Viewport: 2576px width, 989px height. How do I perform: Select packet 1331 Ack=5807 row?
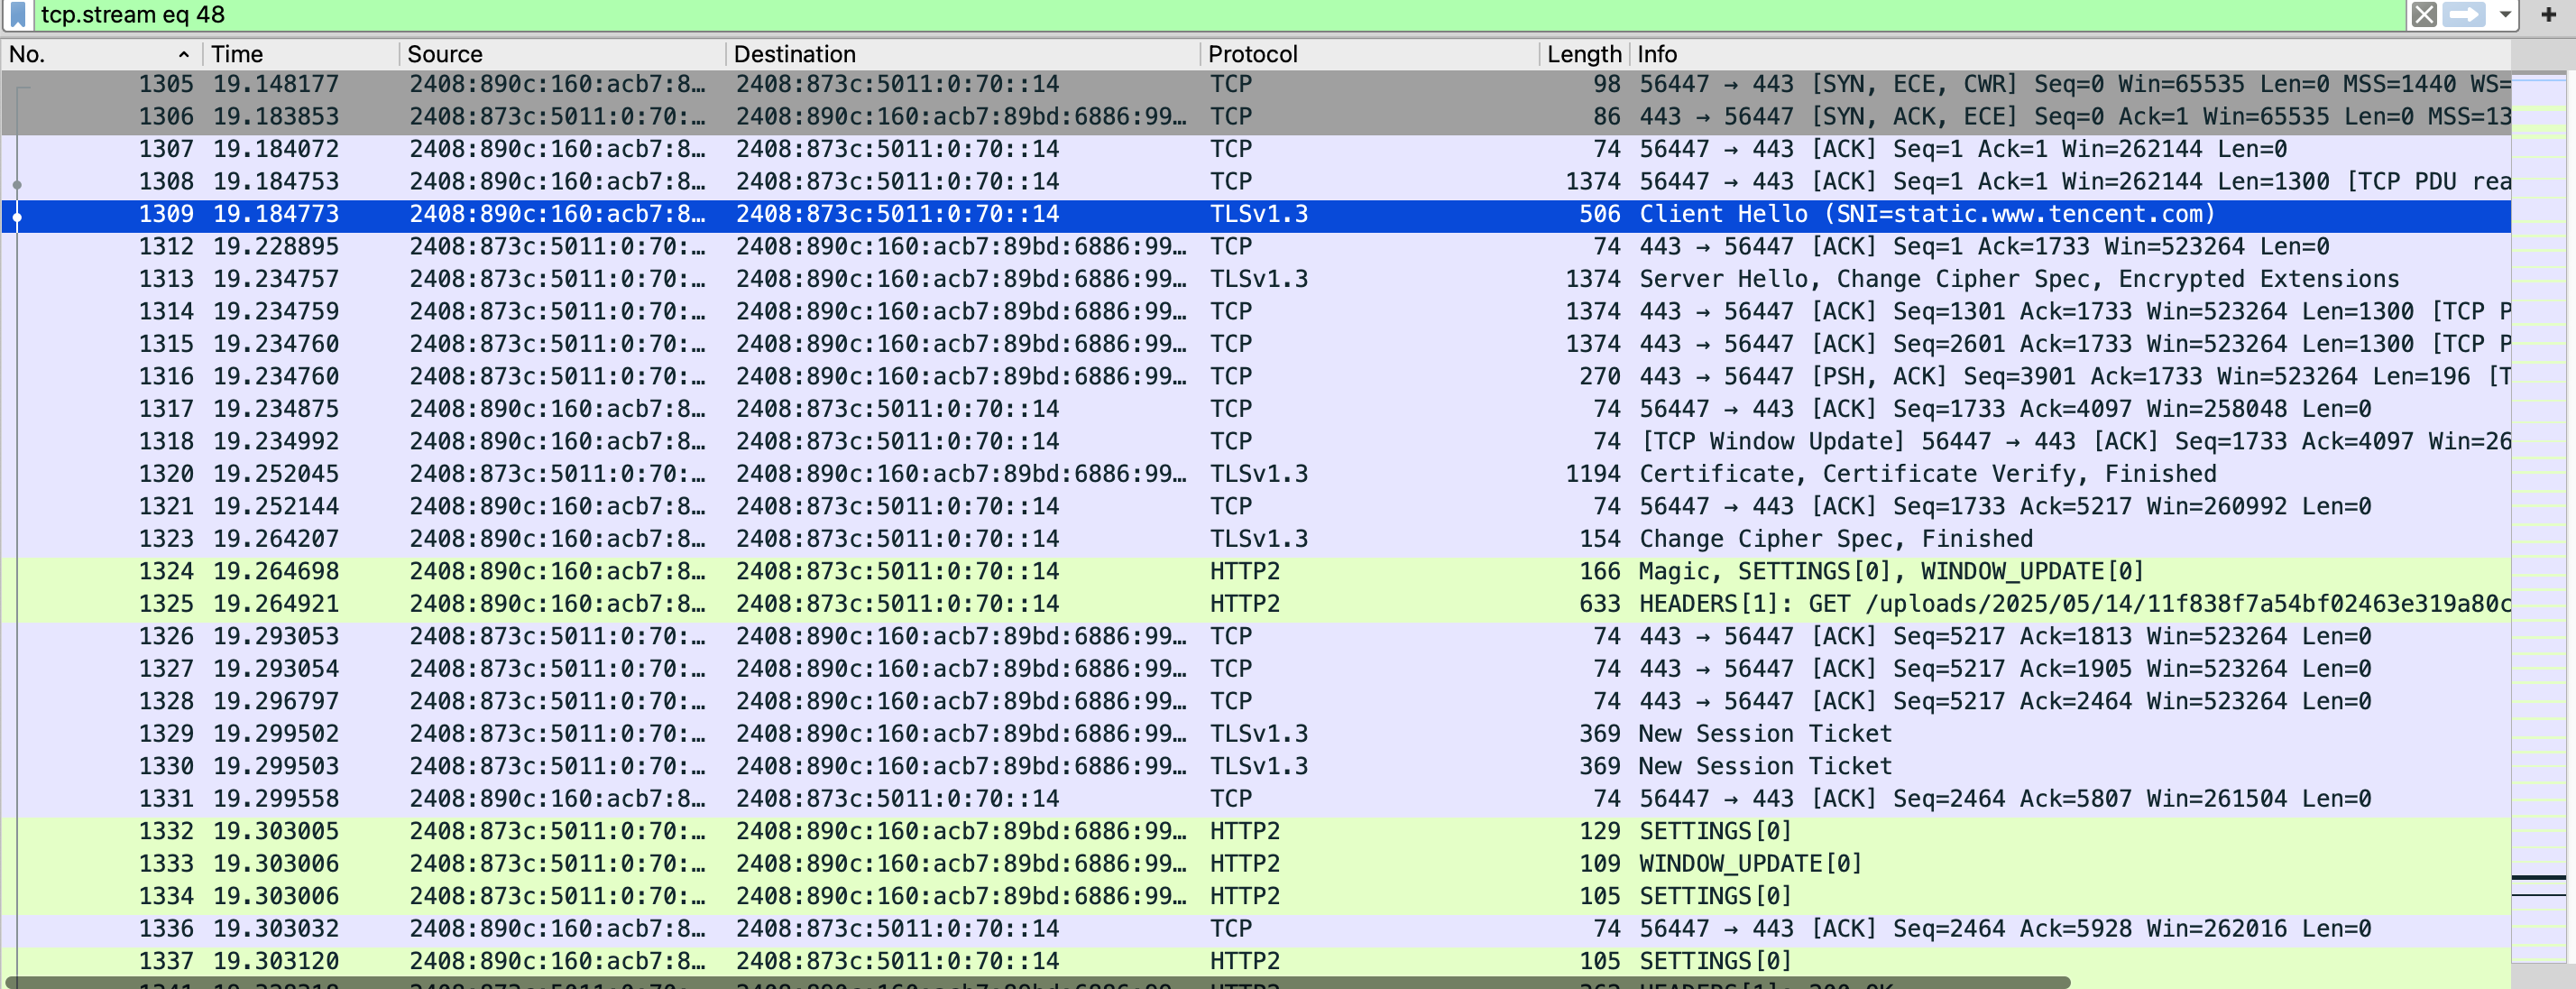point(1256,800)
